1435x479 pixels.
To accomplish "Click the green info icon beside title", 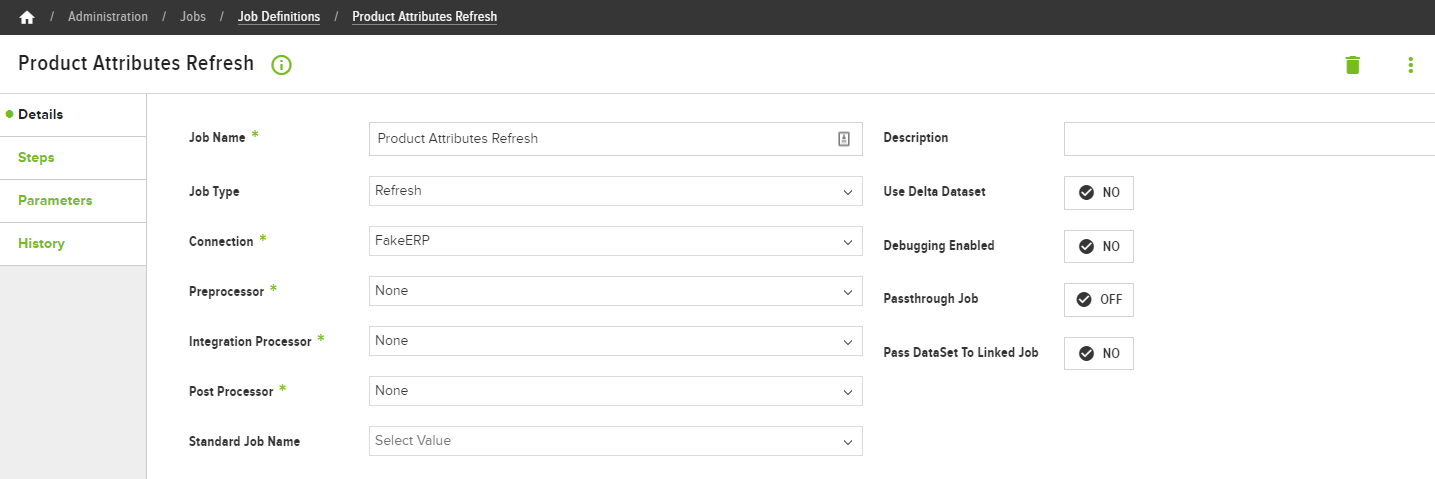I will [281, 65].
